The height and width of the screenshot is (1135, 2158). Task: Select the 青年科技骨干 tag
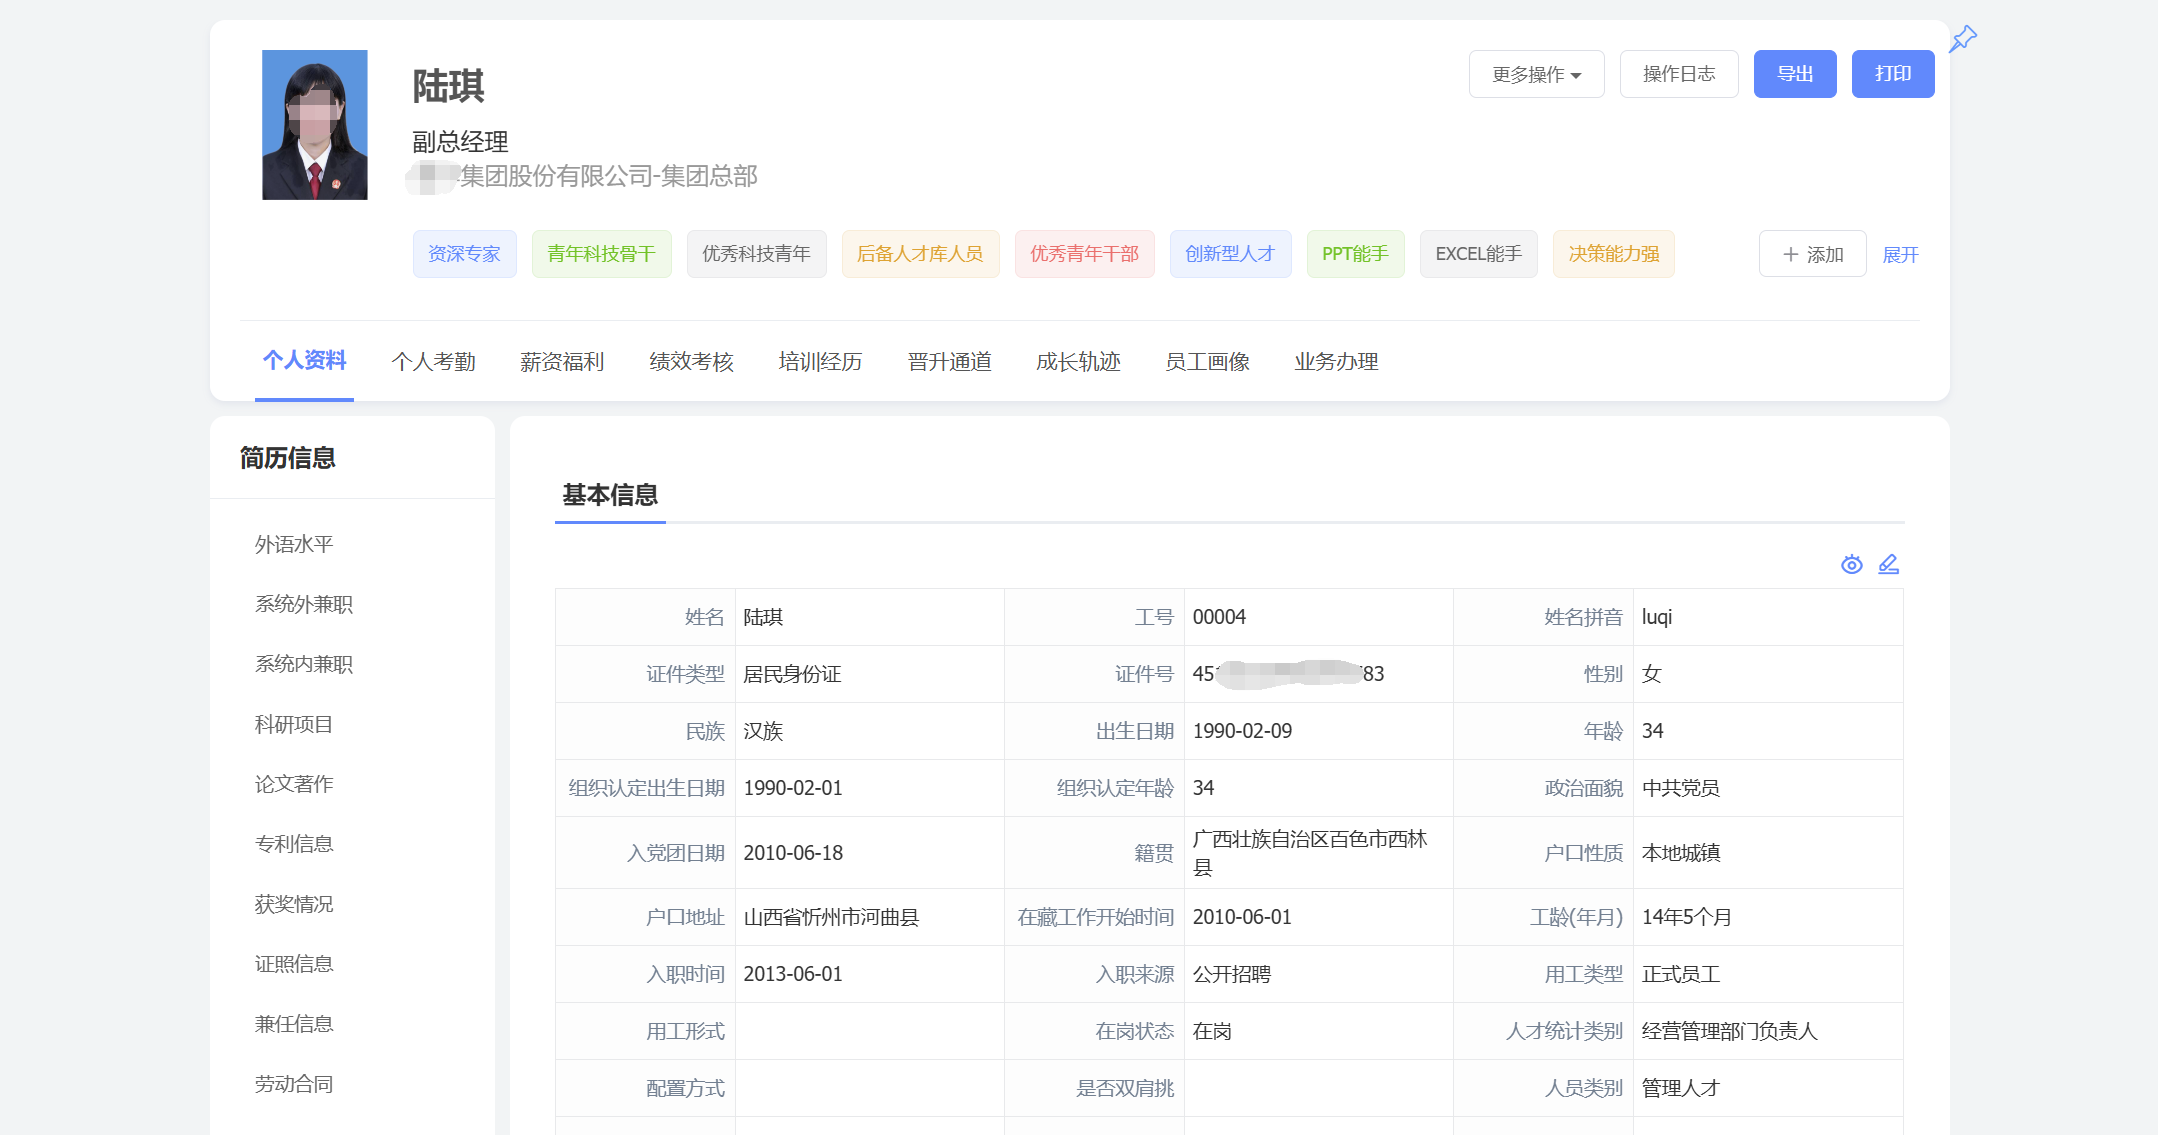tap(601, 254)
